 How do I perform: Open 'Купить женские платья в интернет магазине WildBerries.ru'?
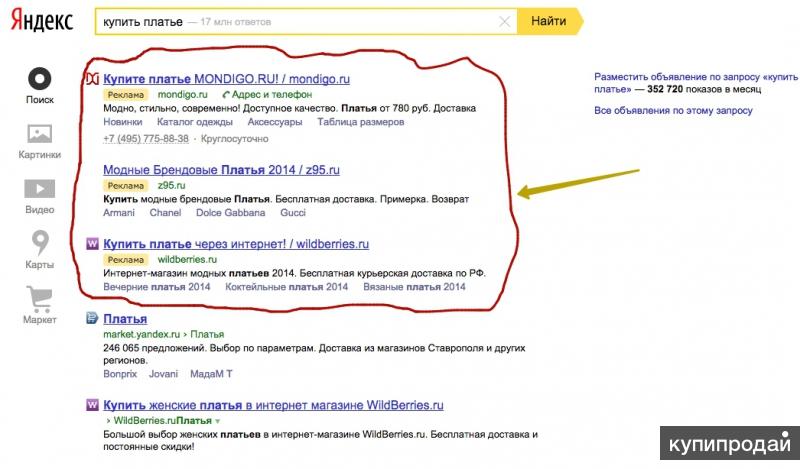point(273,405)
